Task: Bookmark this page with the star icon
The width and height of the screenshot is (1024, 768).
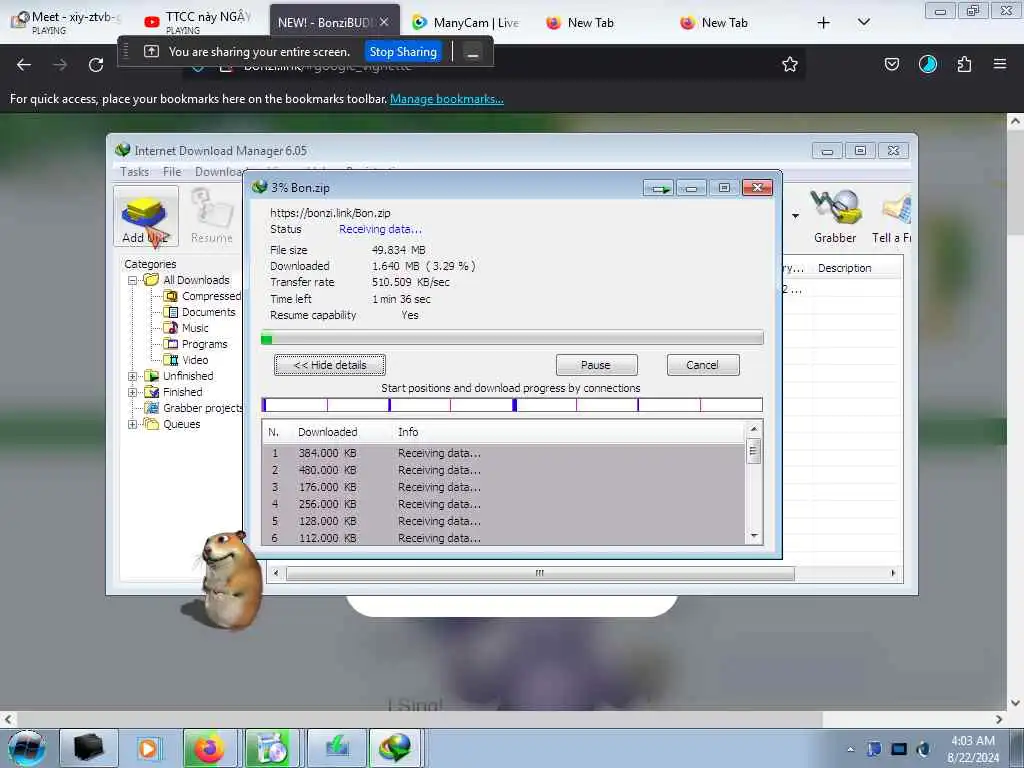Action: [790, 64]
